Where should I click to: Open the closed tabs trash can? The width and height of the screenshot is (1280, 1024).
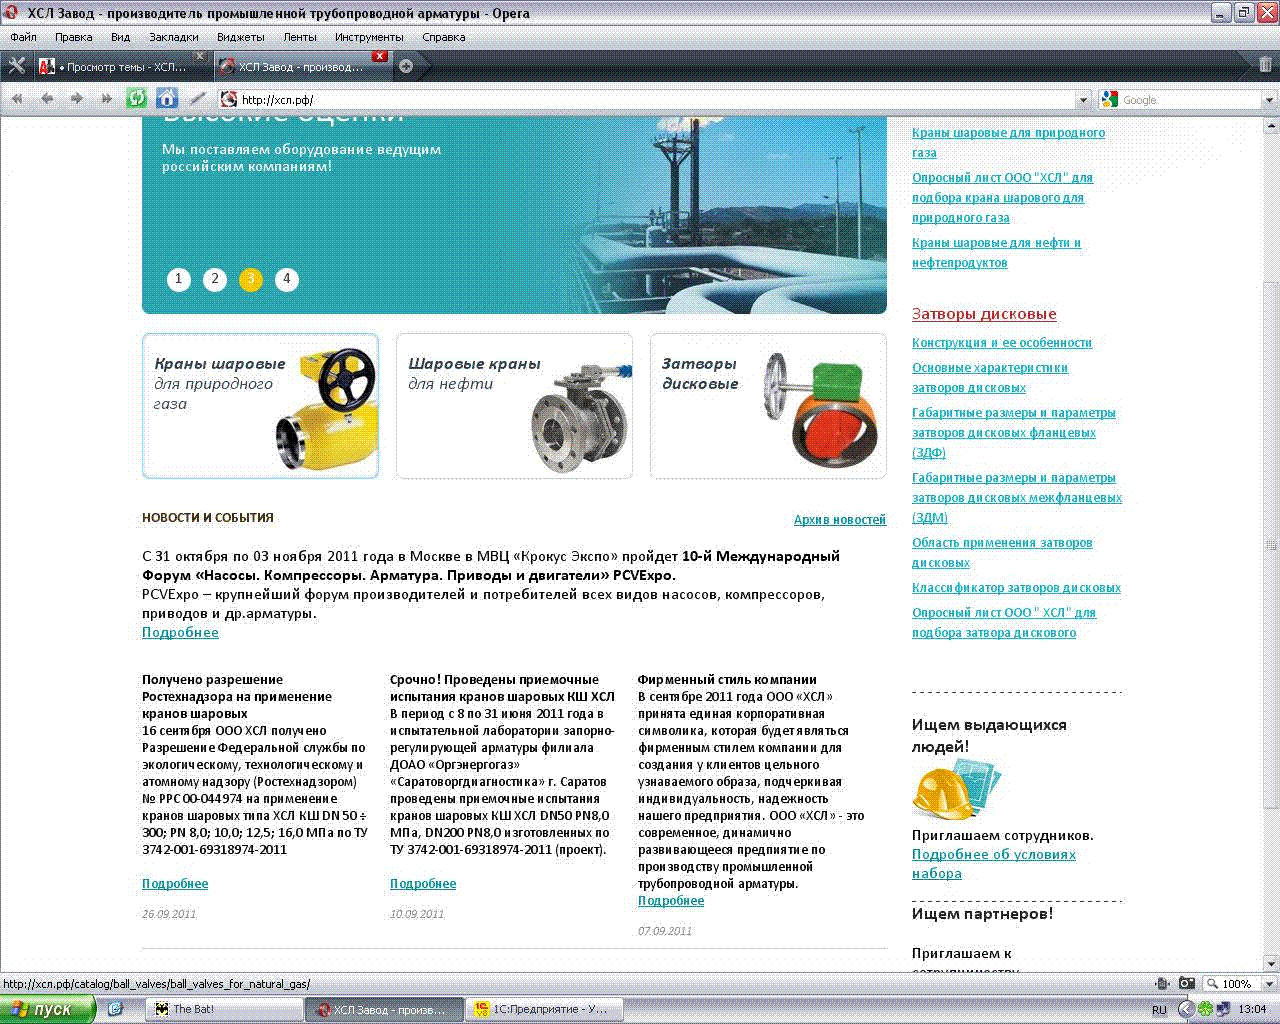point(1264,66)
